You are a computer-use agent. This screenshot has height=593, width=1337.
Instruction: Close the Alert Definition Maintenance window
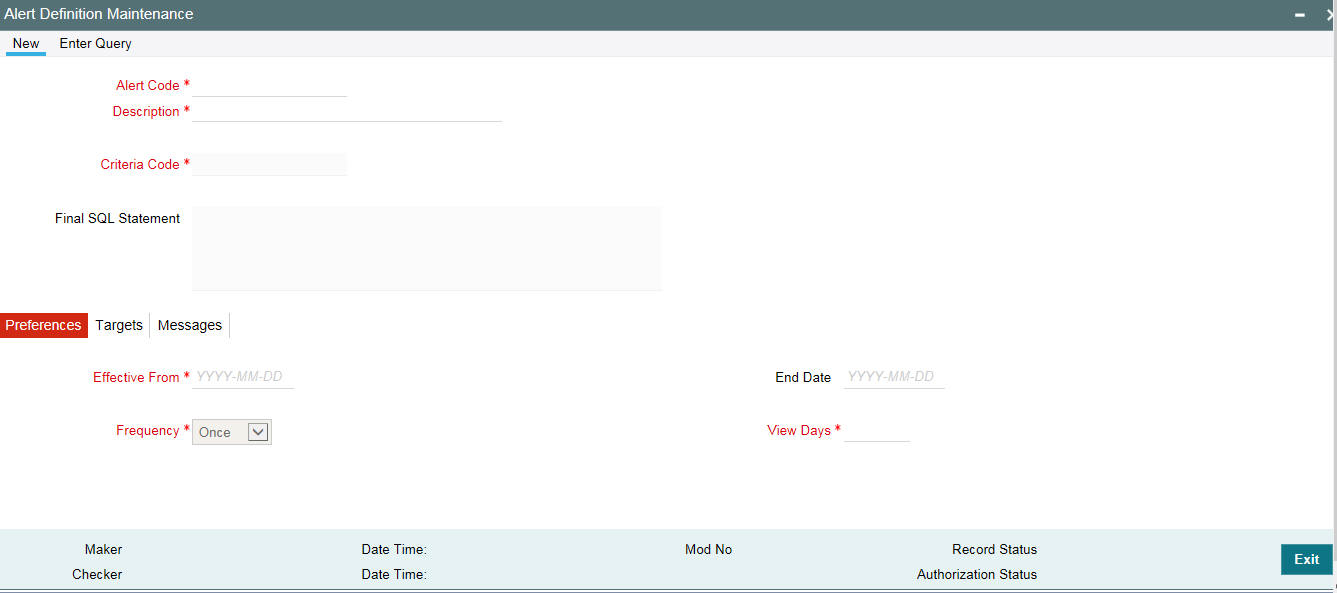[x=1330, y=15]
